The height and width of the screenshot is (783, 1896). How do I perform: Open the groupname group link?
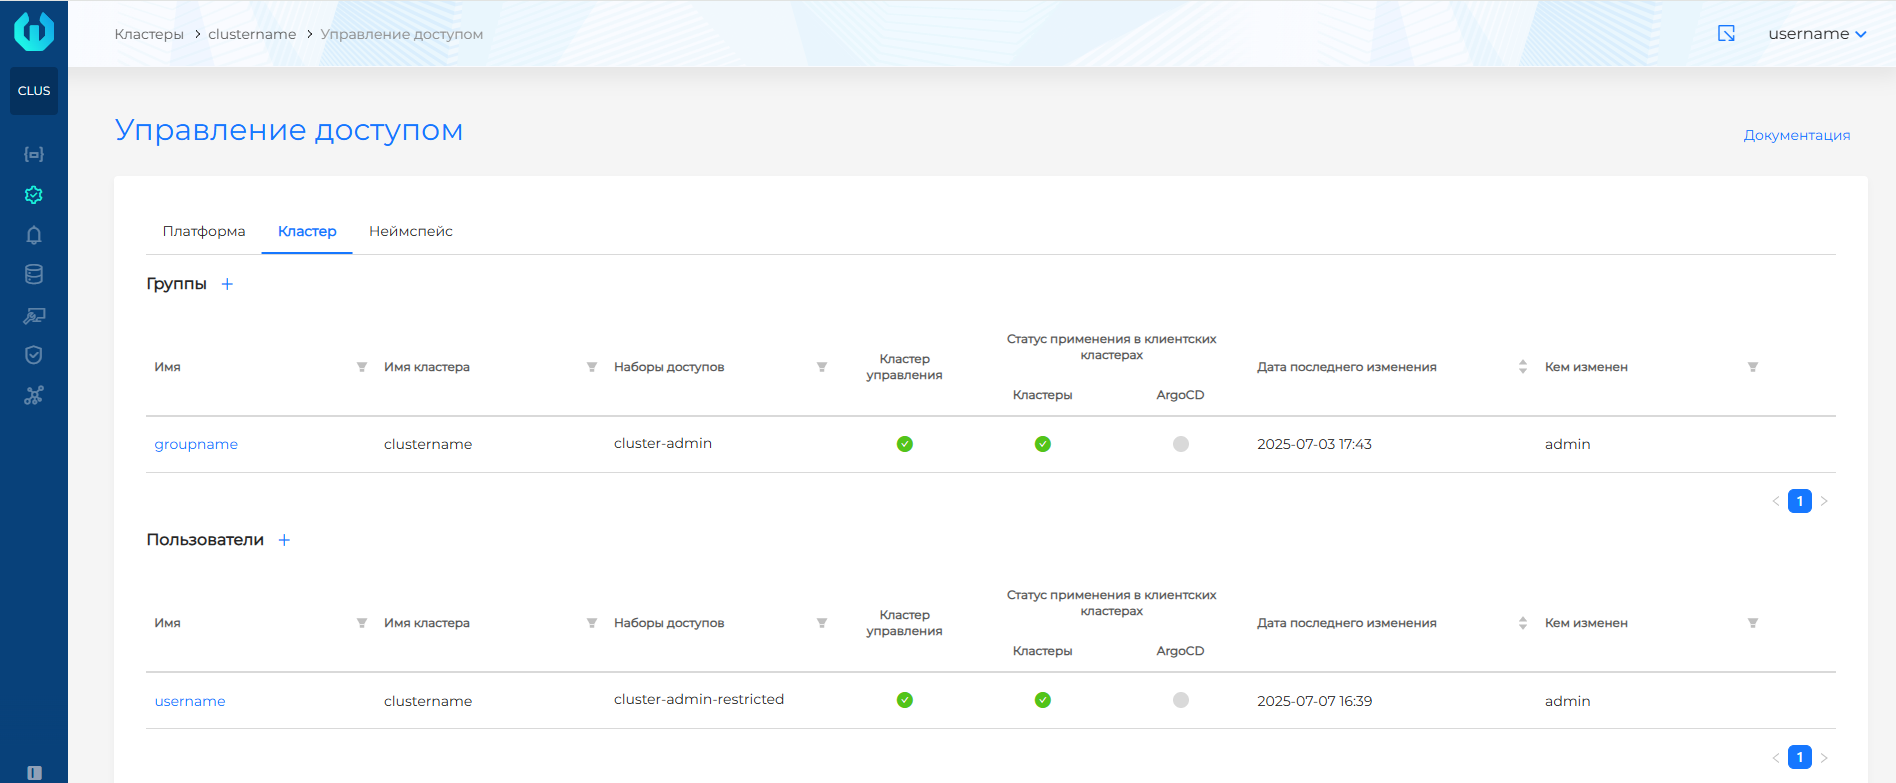coord(196,444)
